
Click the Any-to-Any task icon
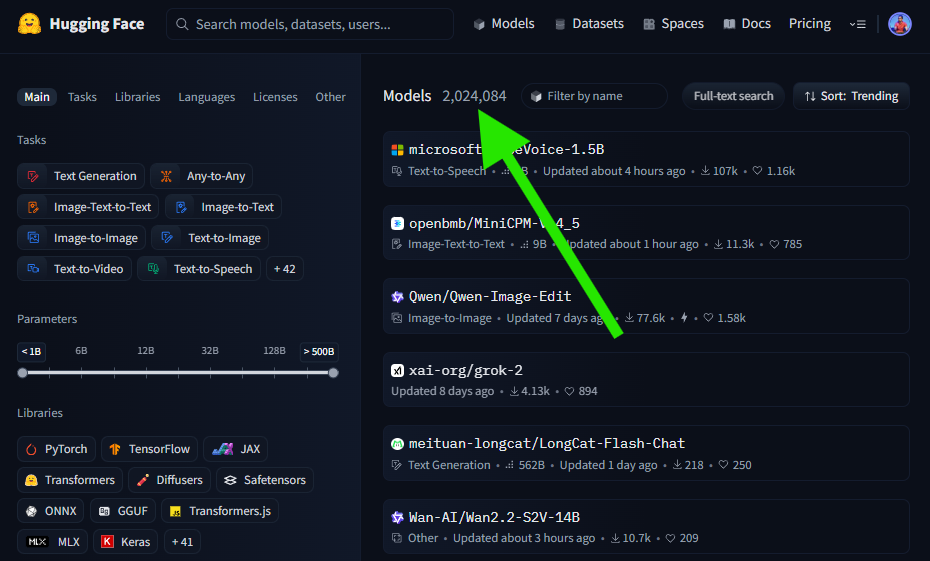(166, 176)
